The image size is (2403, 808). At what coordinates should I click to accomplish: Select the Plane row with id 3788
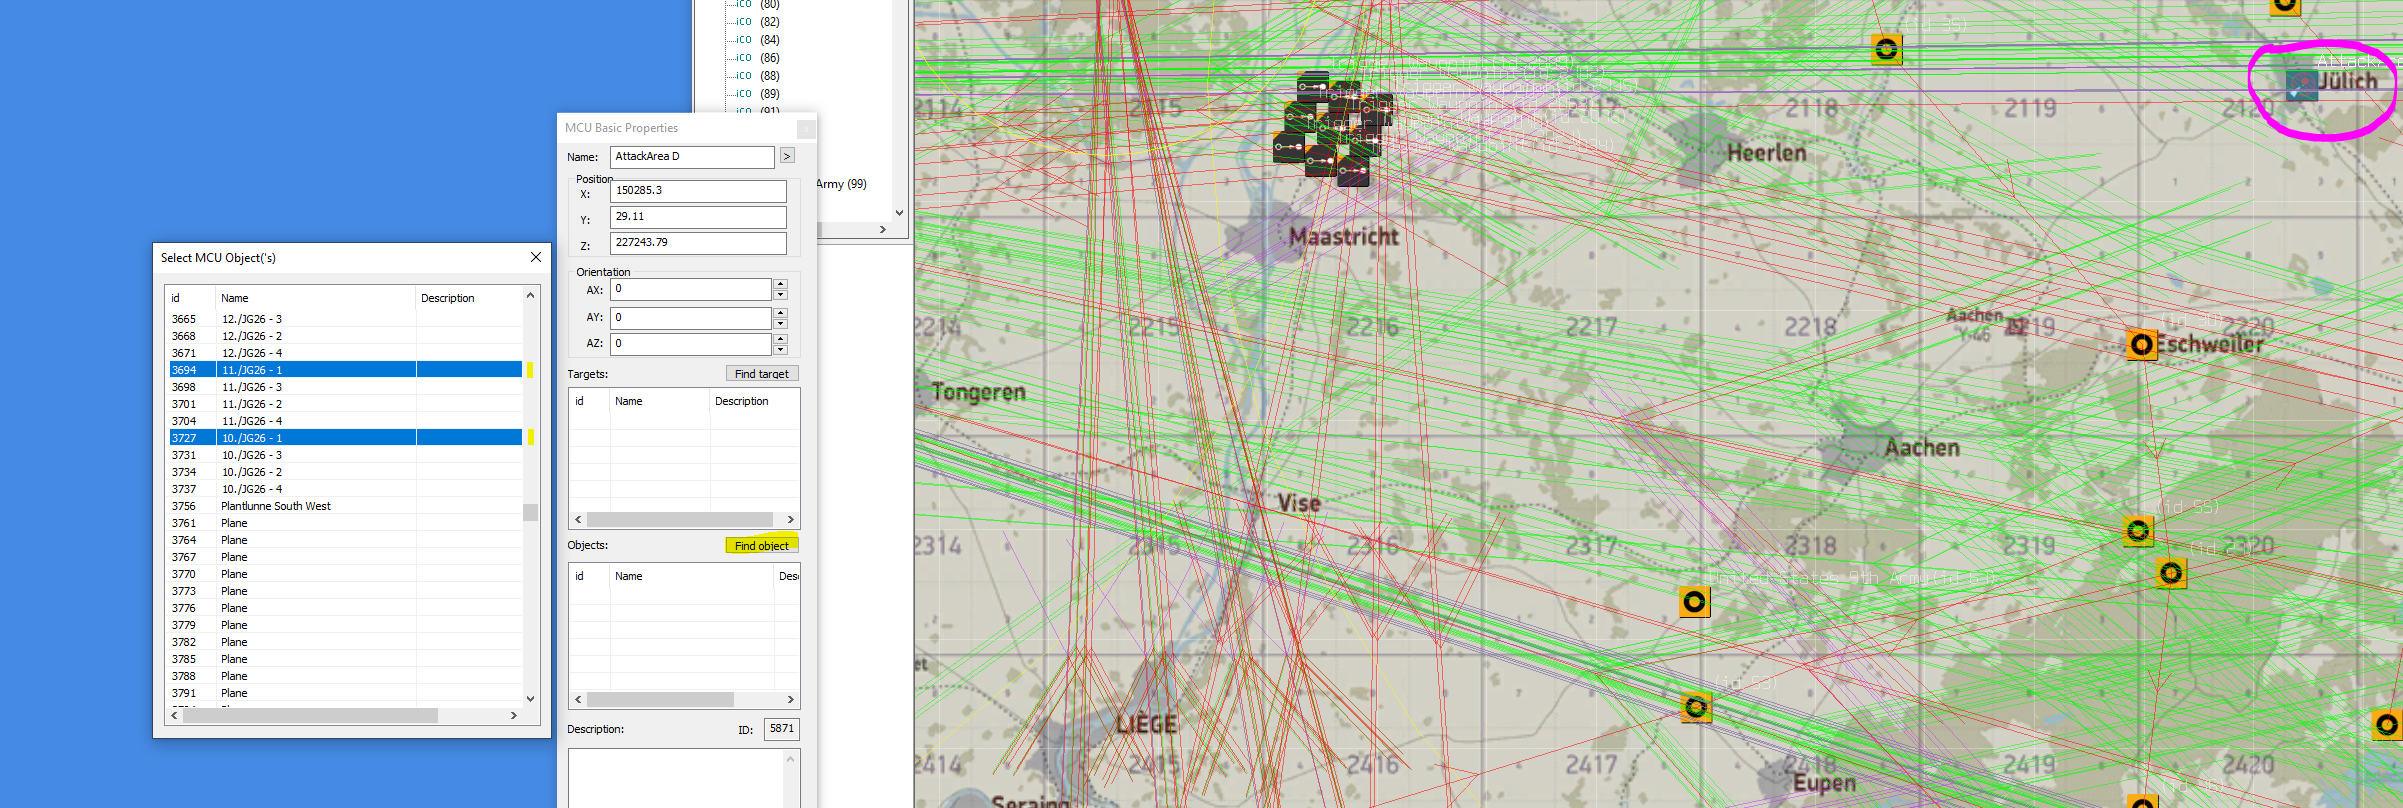345,676
